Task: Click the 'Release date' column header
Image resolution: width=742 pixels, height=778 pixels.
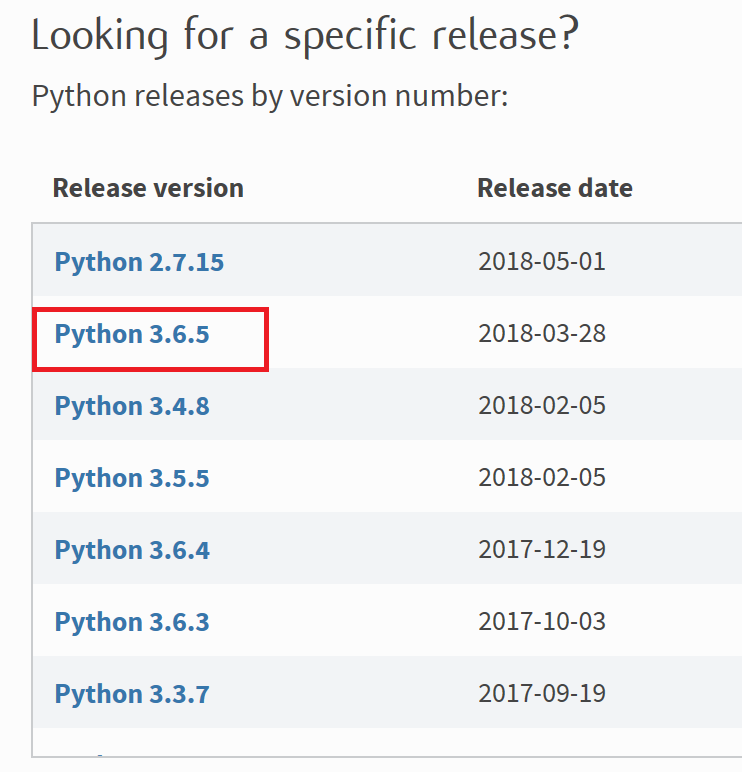Action: (554, 188)
